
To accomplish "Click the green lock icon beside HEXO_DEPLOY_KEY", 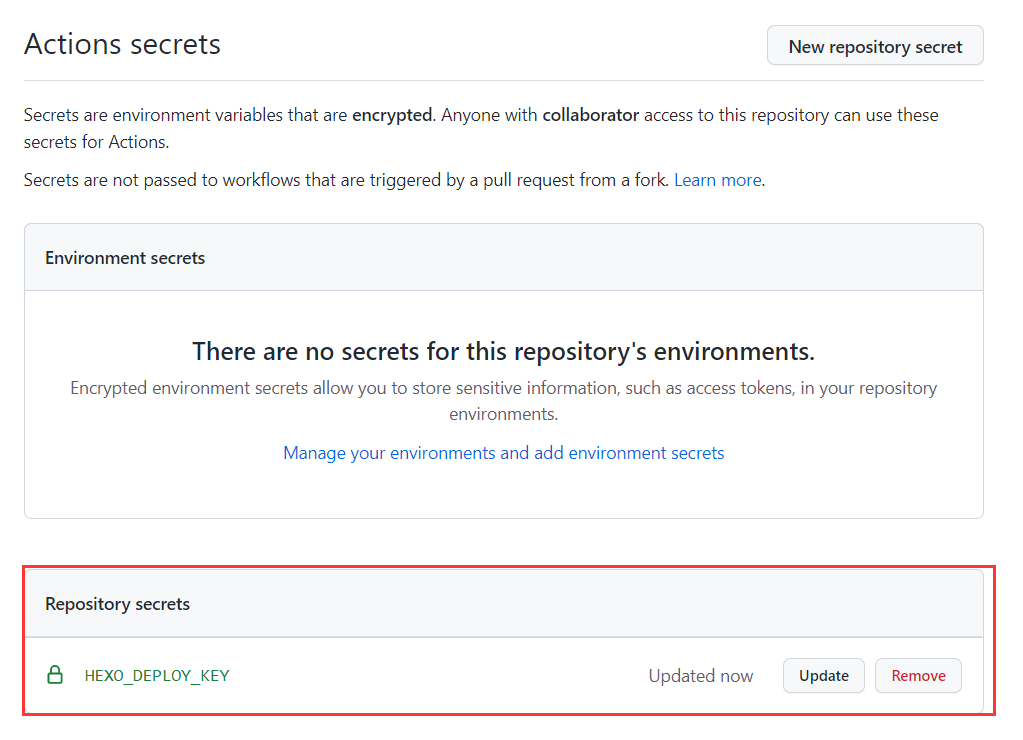I will (x=56, y=675).
